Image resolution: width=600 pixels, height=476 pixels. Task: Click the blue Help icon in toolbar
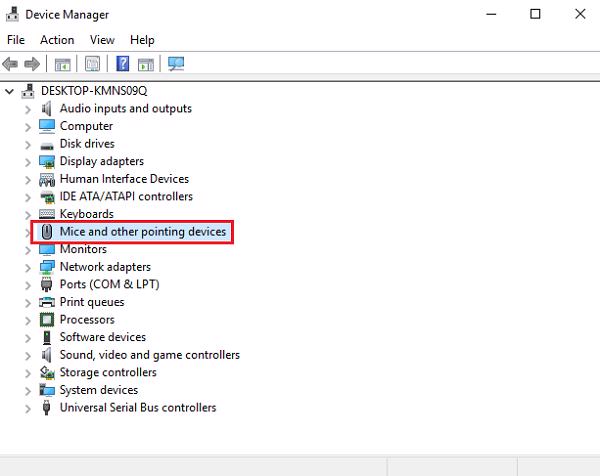[x=123, y=65]
